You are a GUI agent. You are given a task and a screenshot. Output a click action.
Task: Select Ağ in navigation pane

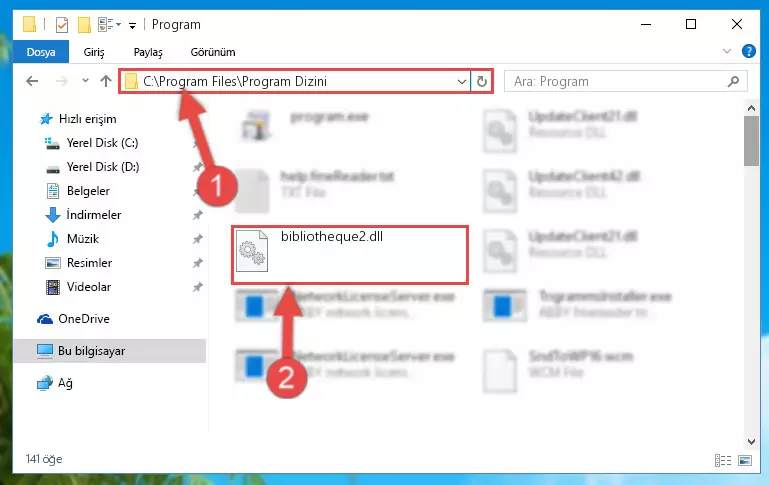click(55, 383)
